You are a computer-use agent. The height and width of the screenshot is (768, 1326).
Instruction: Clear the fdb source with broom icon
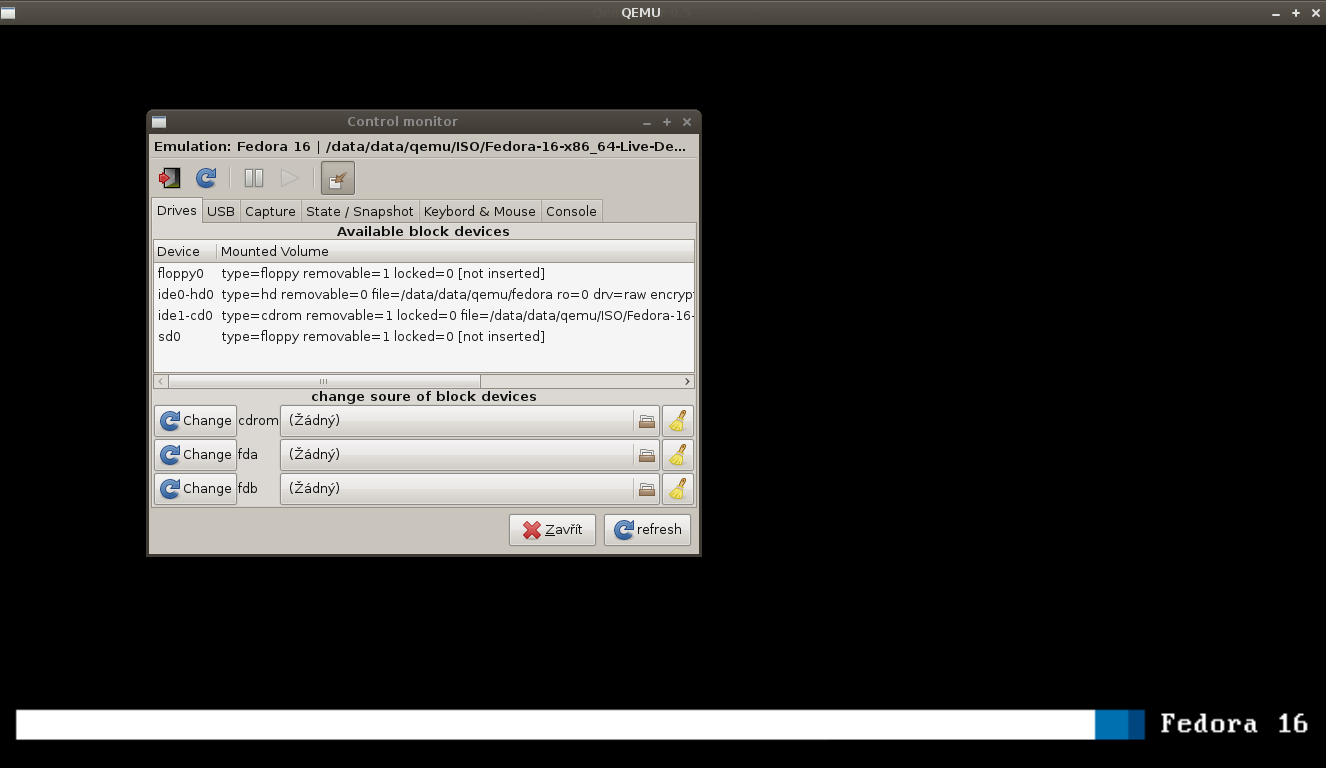pos(678,489)
